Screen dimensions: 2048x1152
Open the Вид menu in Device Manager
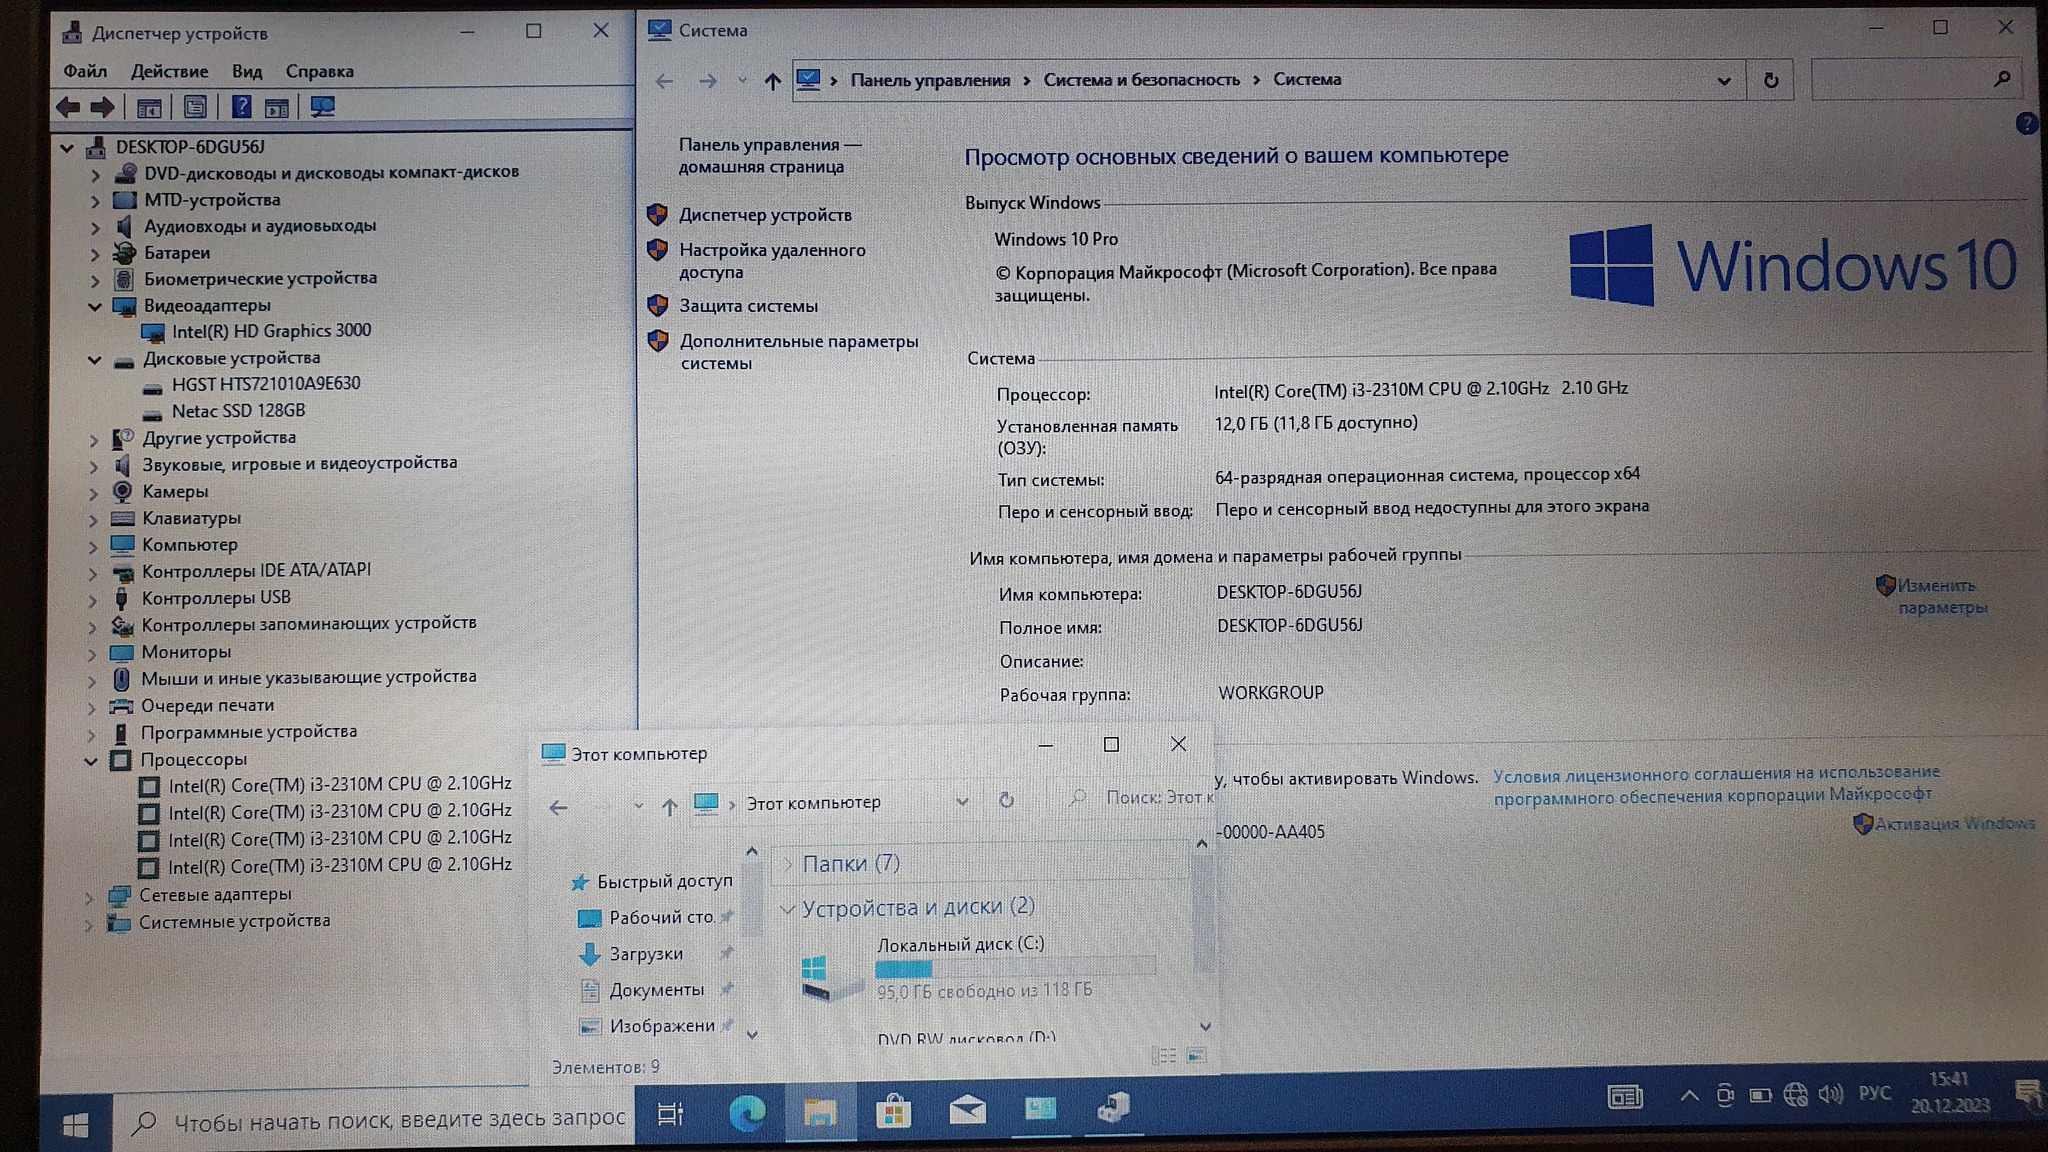click(x=246, y=71)
